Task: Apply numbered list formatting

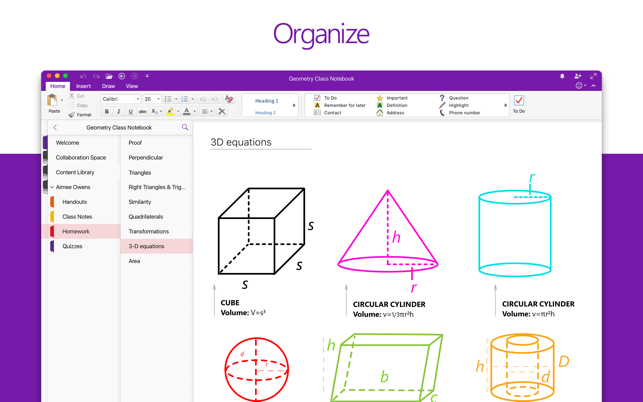Action: (185, 99)
